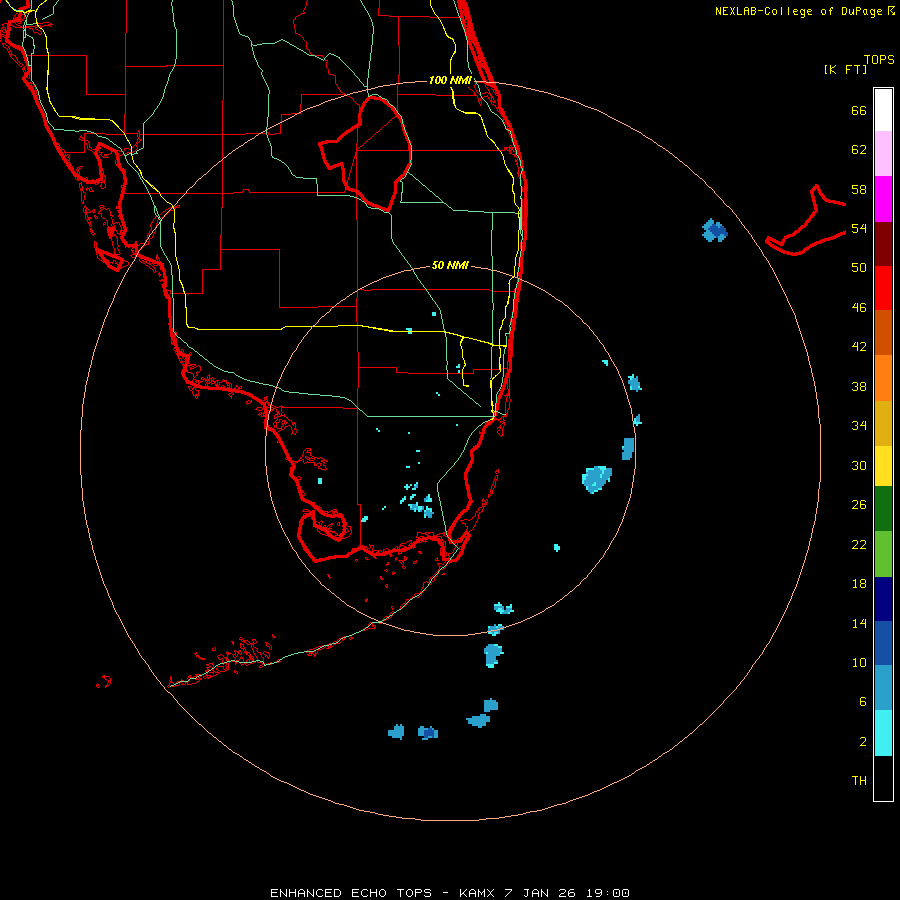Select the dark green swatch near 26
This screenshot has height=900, width=900.
[883, 509]
